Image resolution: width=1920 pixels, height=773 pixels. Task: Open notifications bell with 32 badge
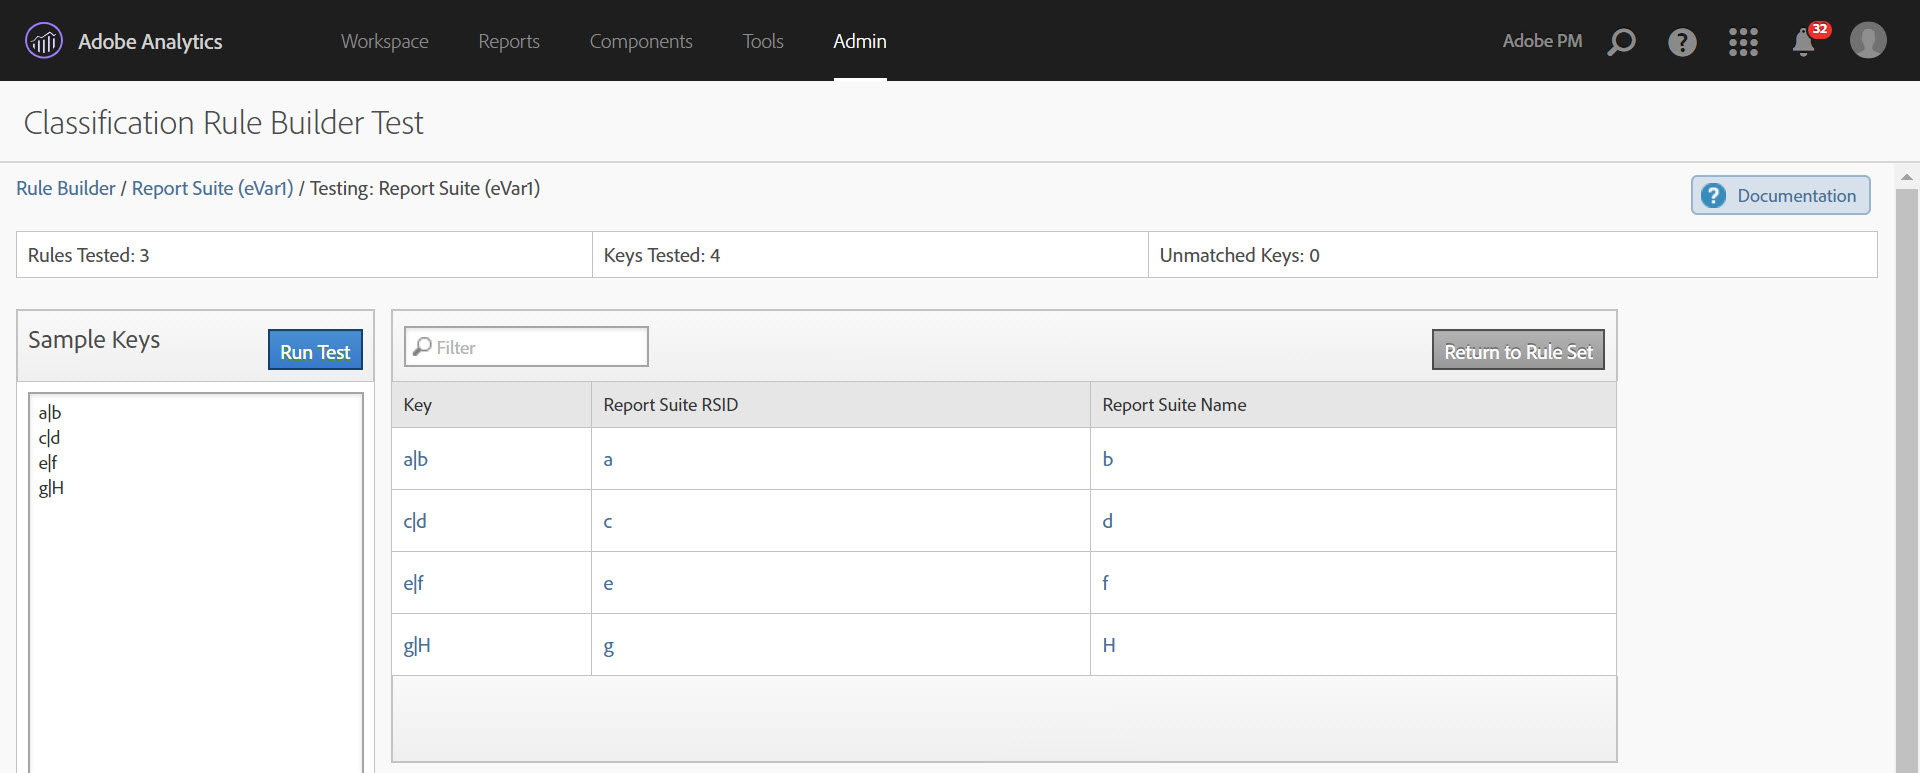1804,42
